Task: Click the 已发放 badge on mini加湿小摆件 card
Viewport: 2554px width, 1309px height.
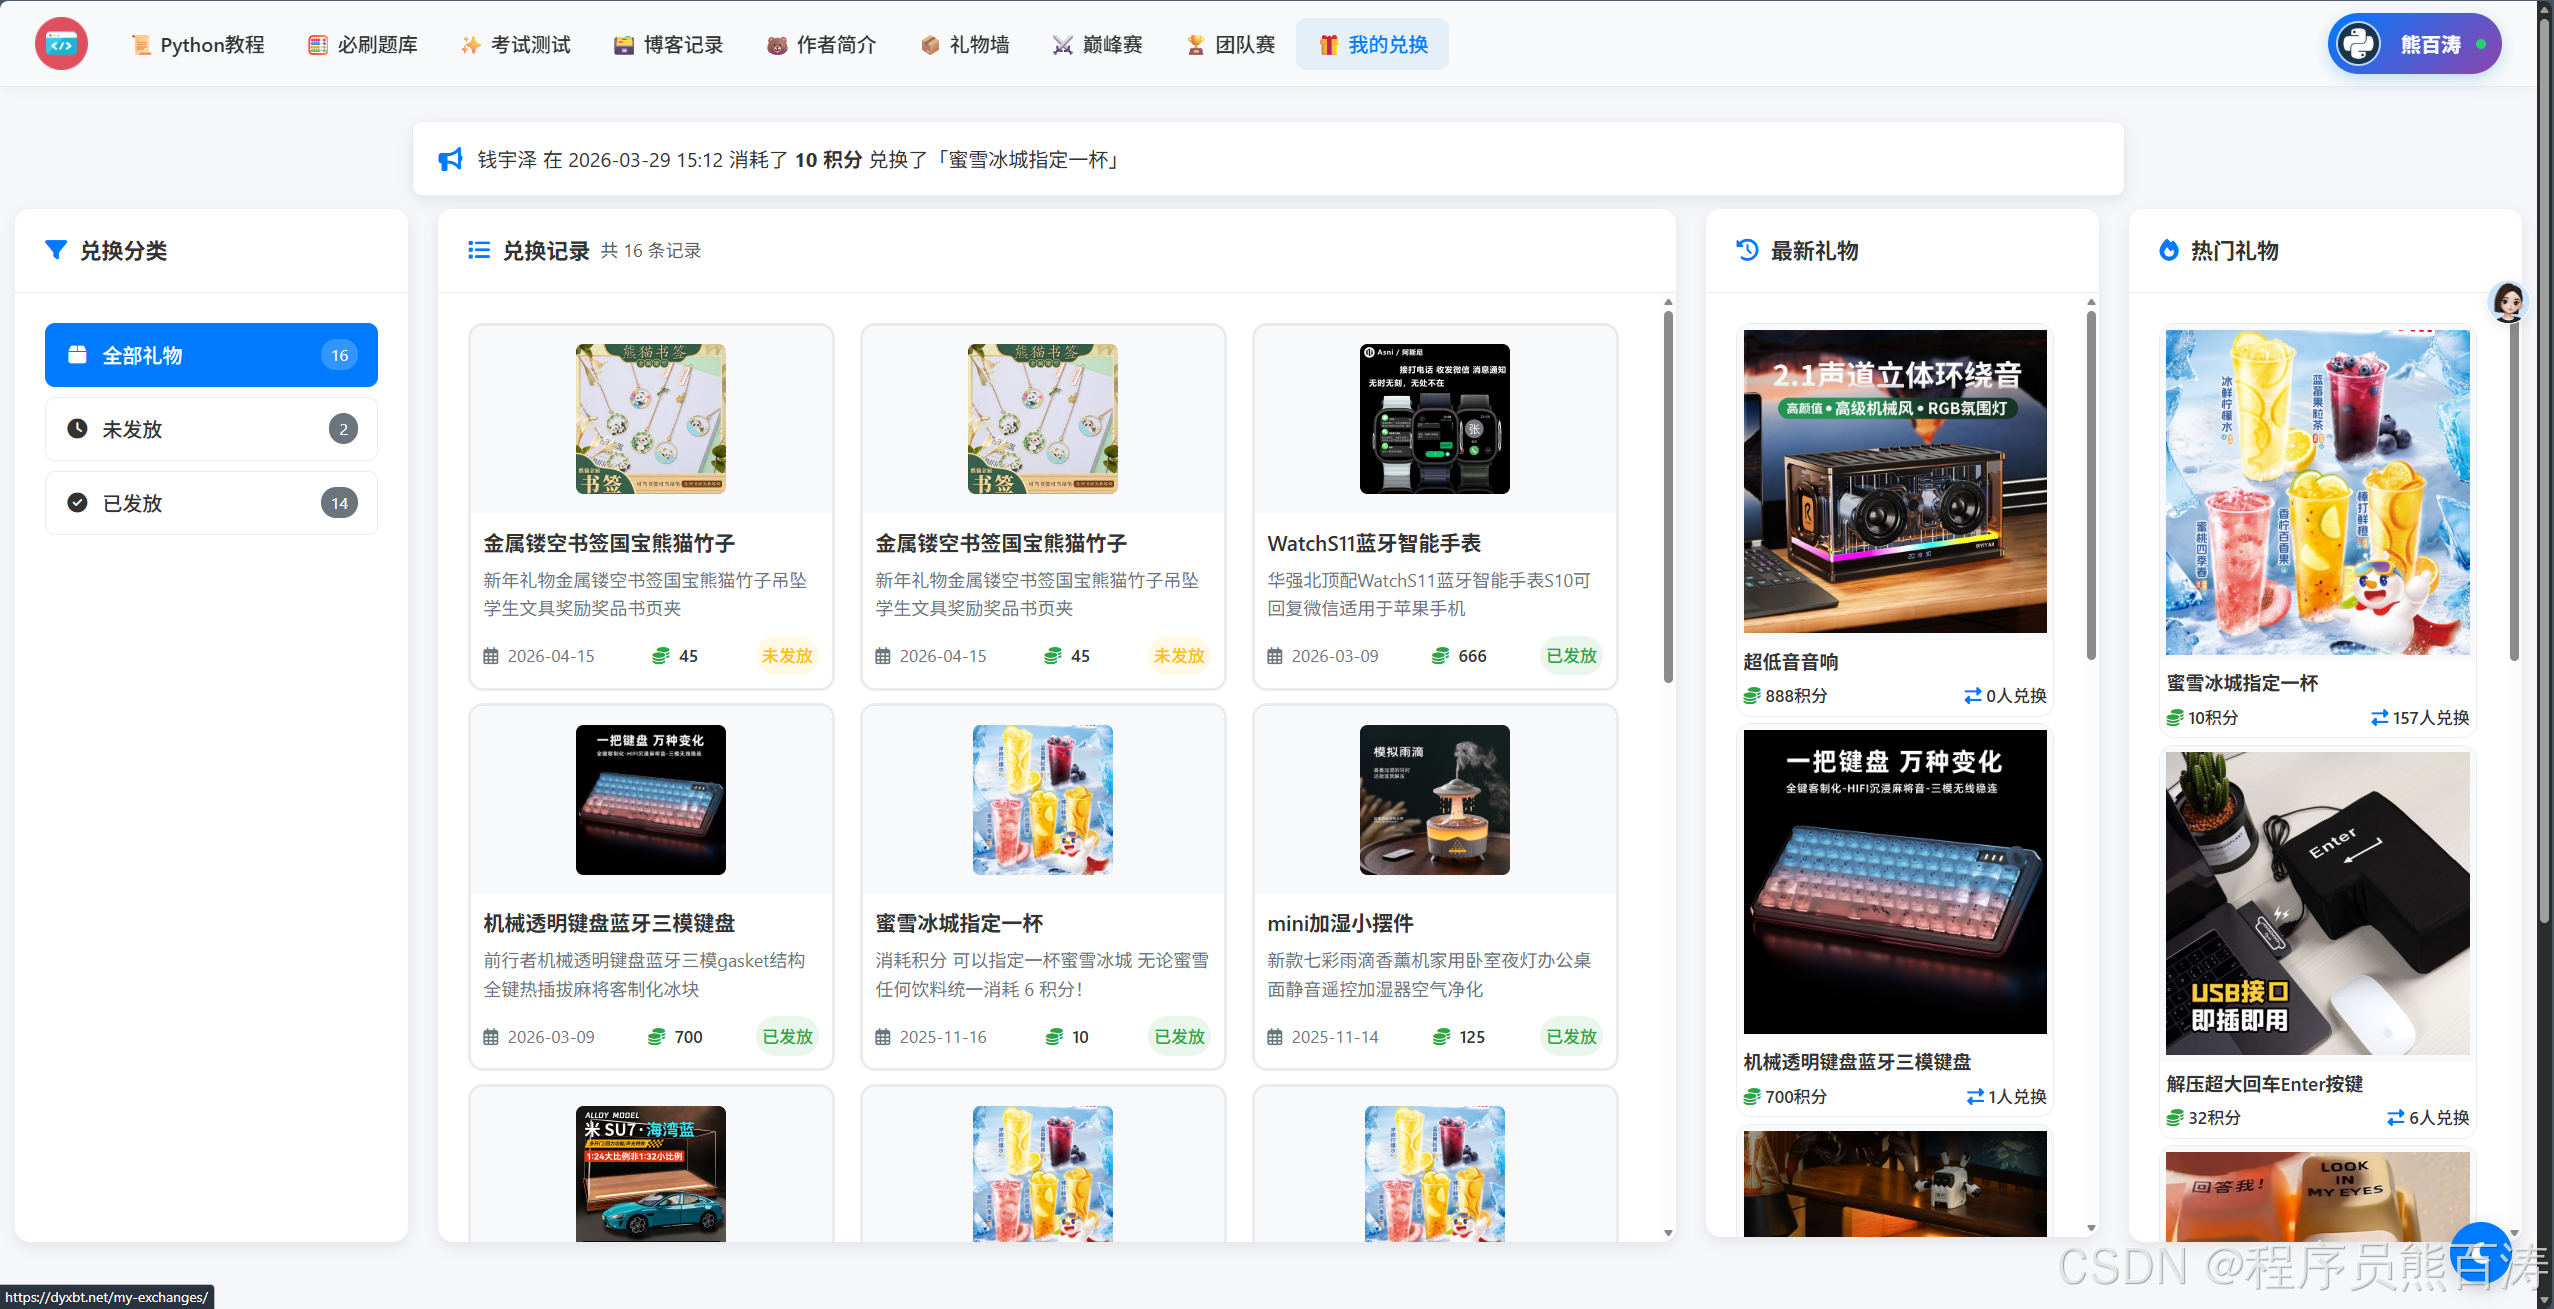Action: pyautogui.click(x=1571, y=1037)
